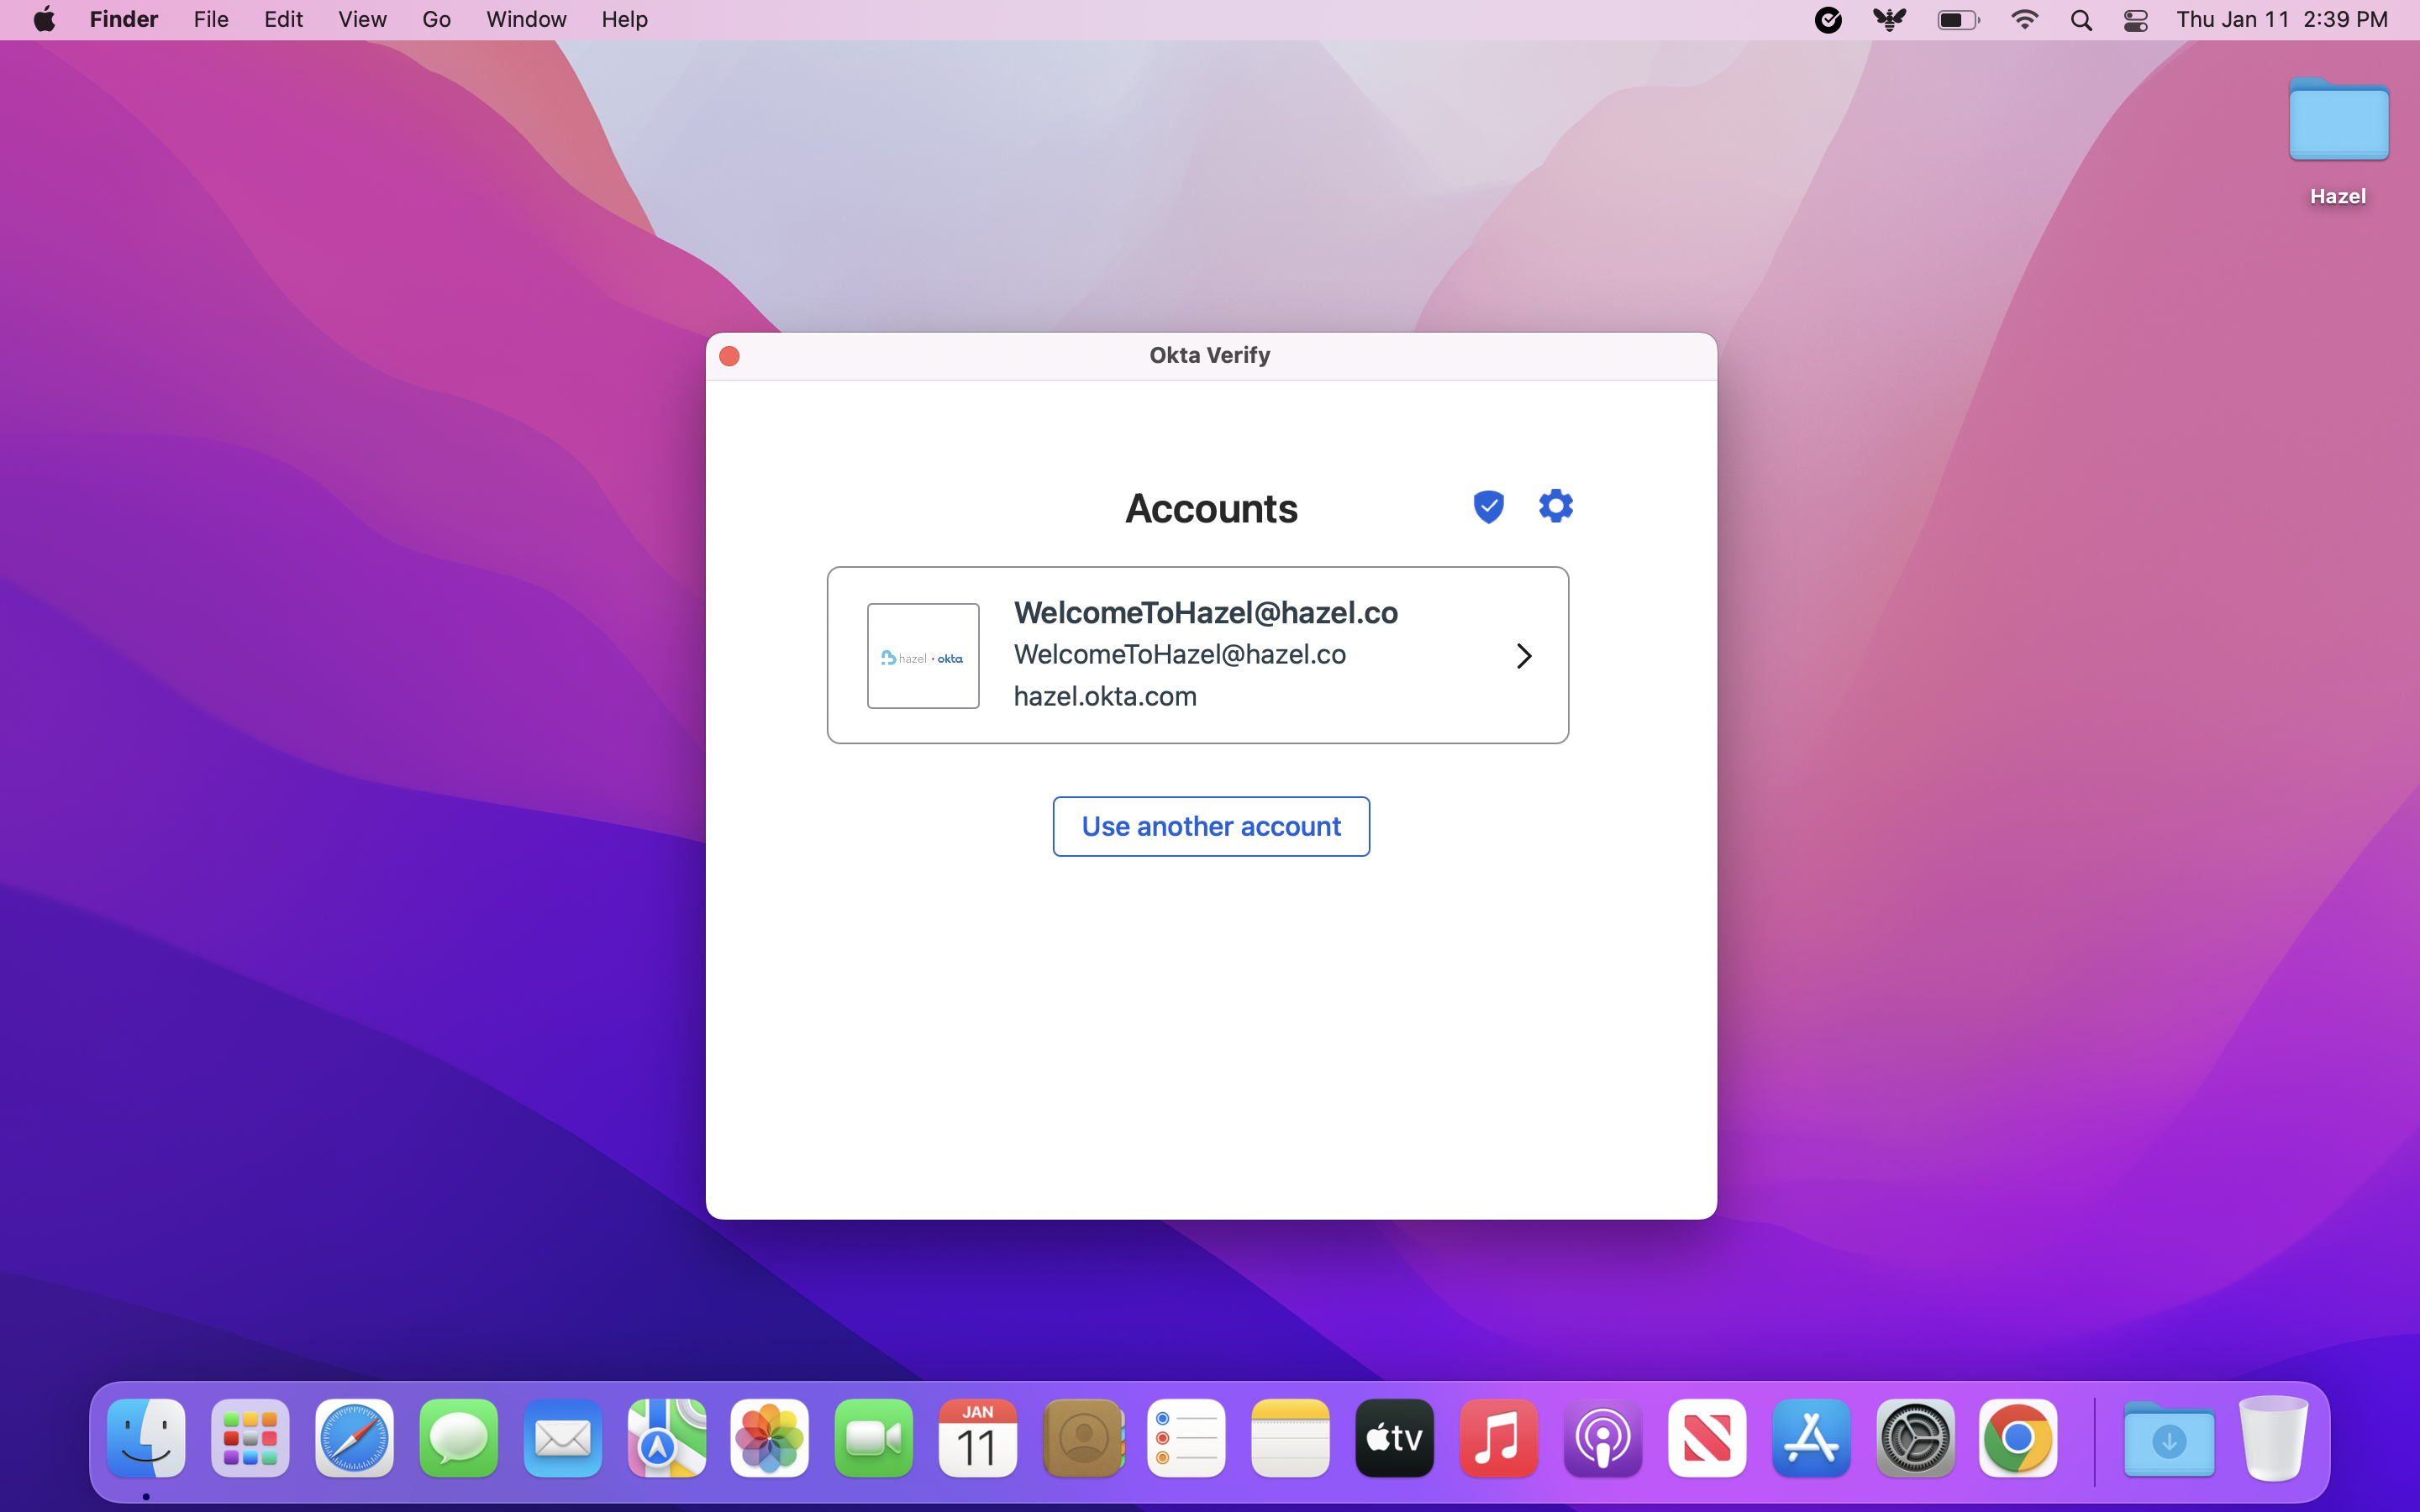The width and height of the screenshot is (2420, 1512).
Task: Click Use another account button
Action: coord(1211,826)
